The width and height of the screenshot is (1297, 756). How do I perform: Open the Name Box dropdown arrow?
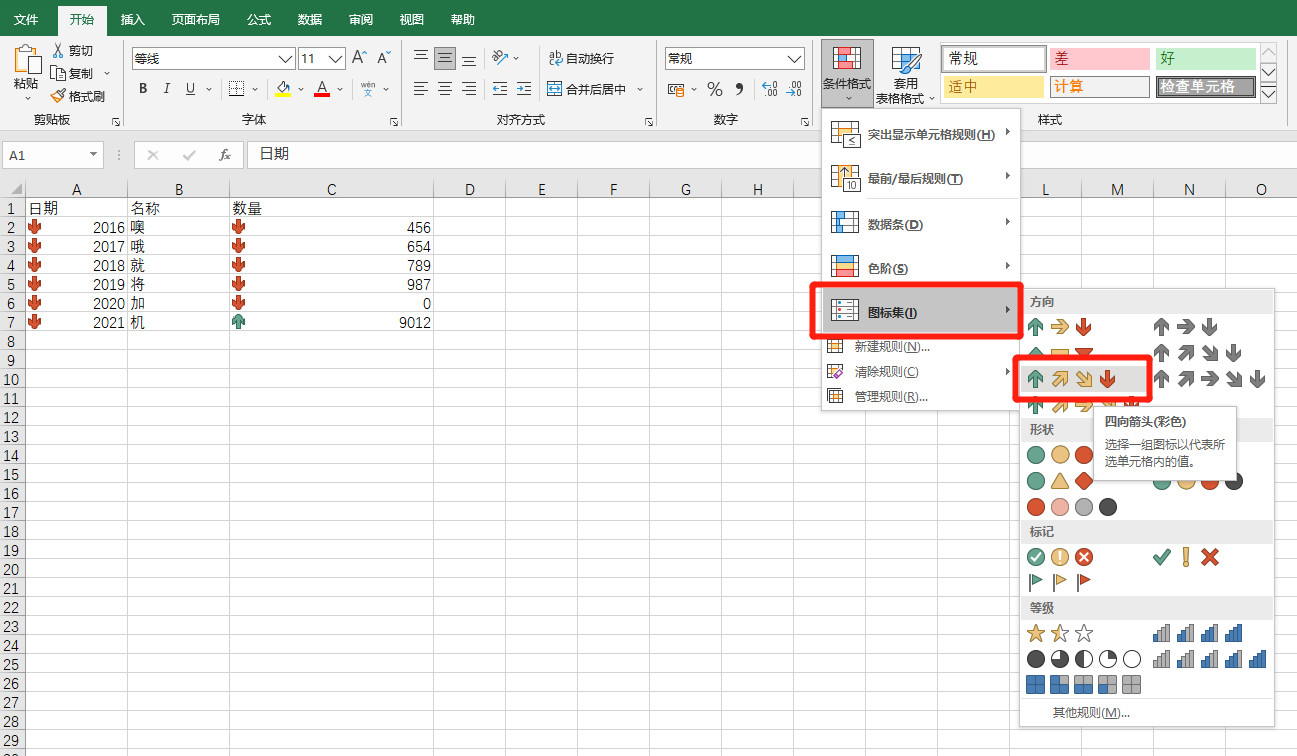(94, 155)
